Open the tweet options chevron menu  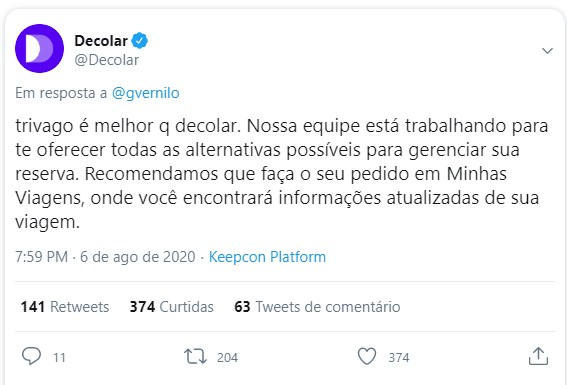point(547,51)
